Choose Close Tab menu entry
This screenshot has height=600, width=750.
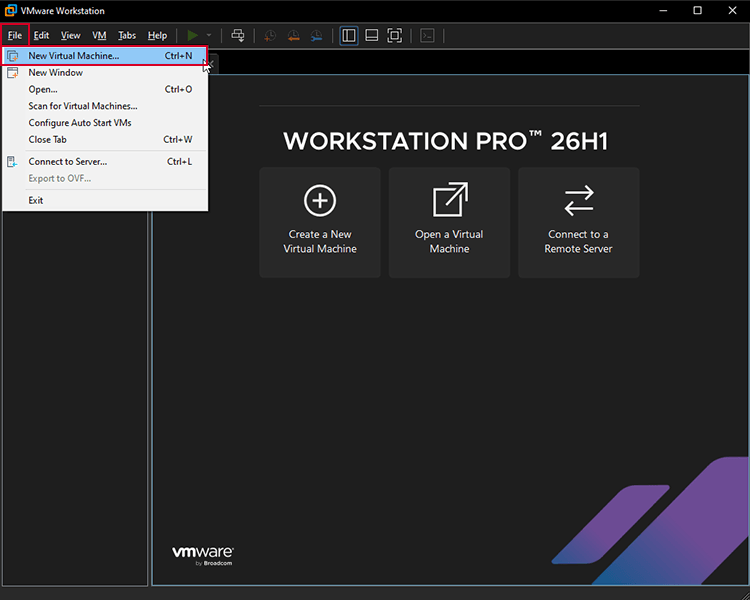click(x=105, y=140)
